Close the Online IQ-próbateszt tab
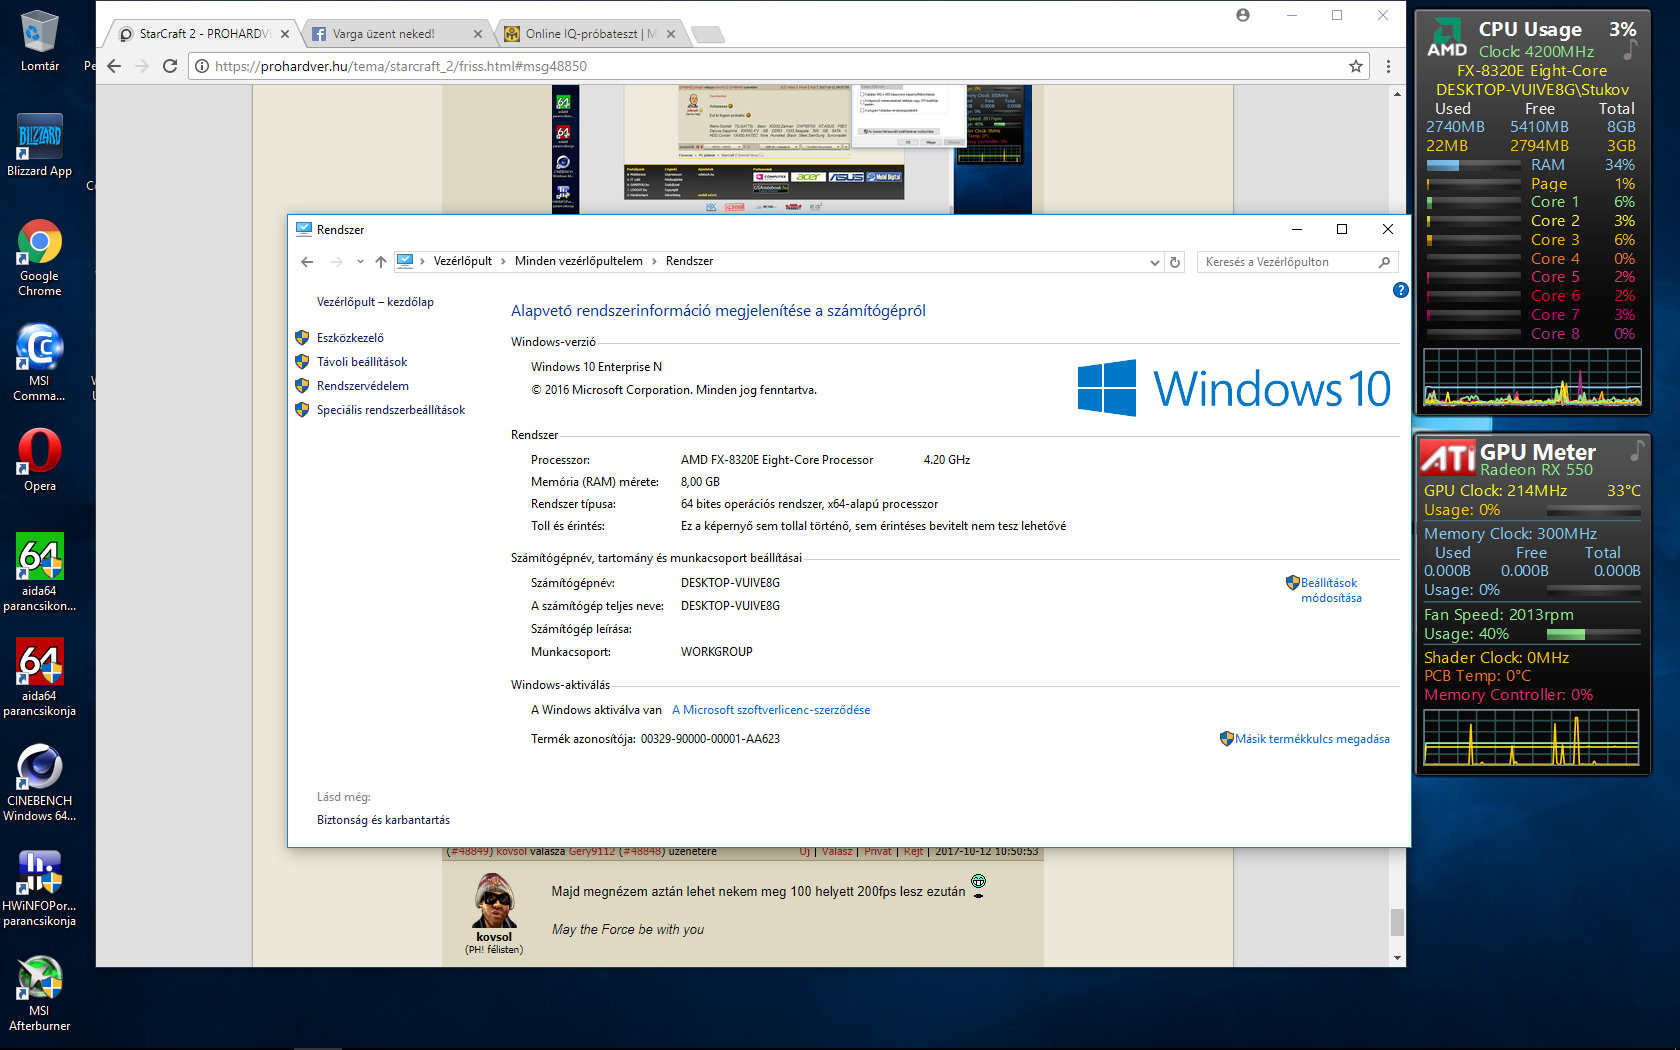 (x=671, y=34)
